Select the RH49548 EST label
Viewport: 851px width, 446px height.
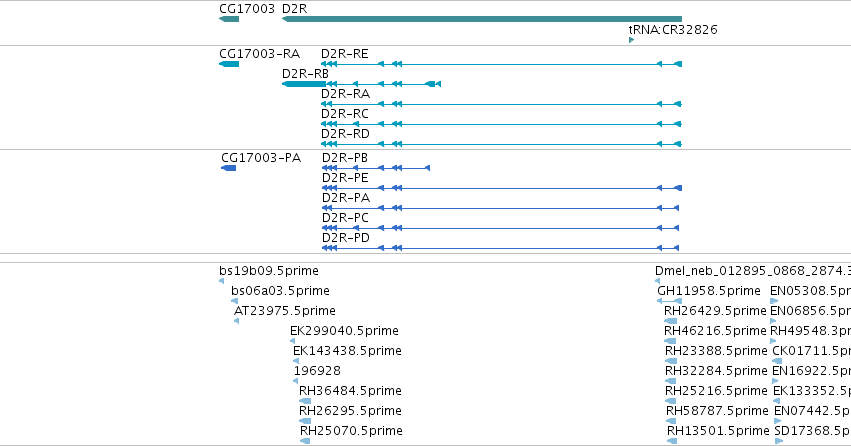(x=810, y=331)
